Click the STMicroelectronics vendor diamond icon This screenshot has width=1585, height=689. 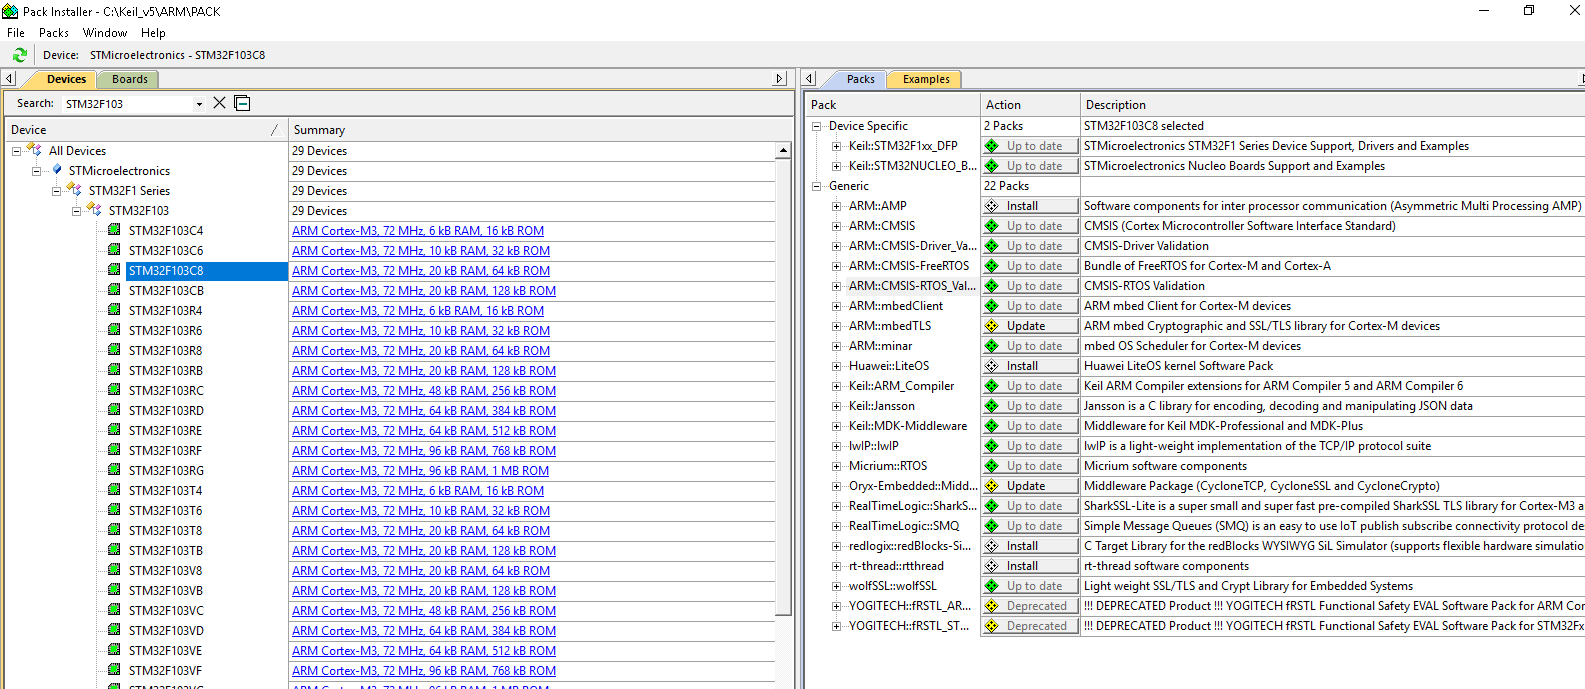coord(57,170)
